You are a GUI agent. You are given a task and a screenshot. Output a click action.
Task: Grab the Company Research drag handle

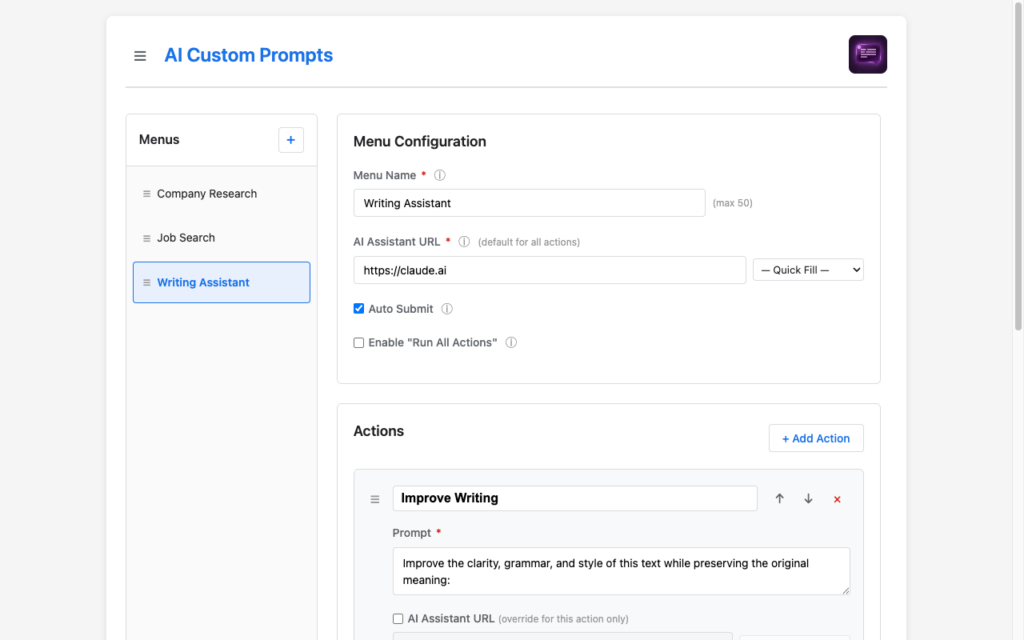pos(146,194)
